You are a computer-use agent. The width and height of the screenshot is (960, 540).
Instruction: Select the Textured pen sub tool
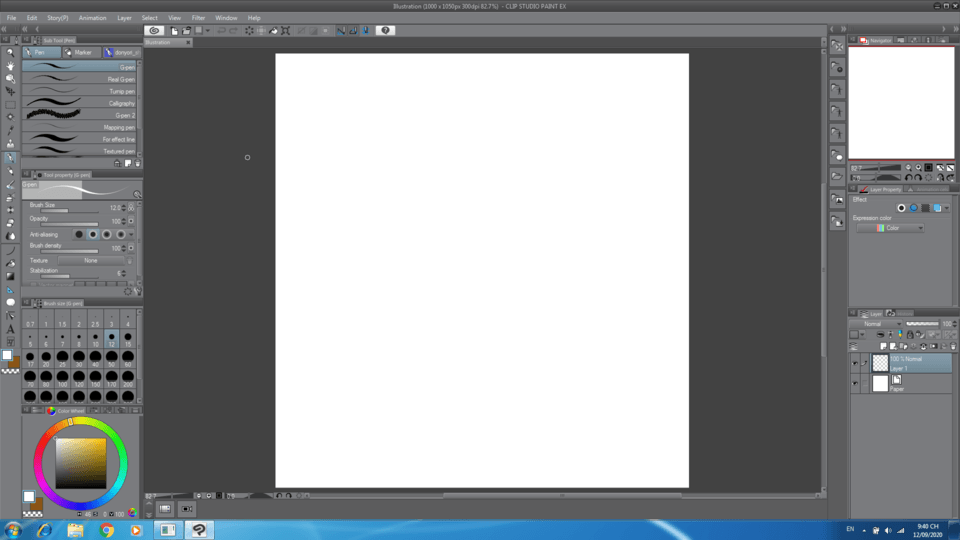point(81,151)
